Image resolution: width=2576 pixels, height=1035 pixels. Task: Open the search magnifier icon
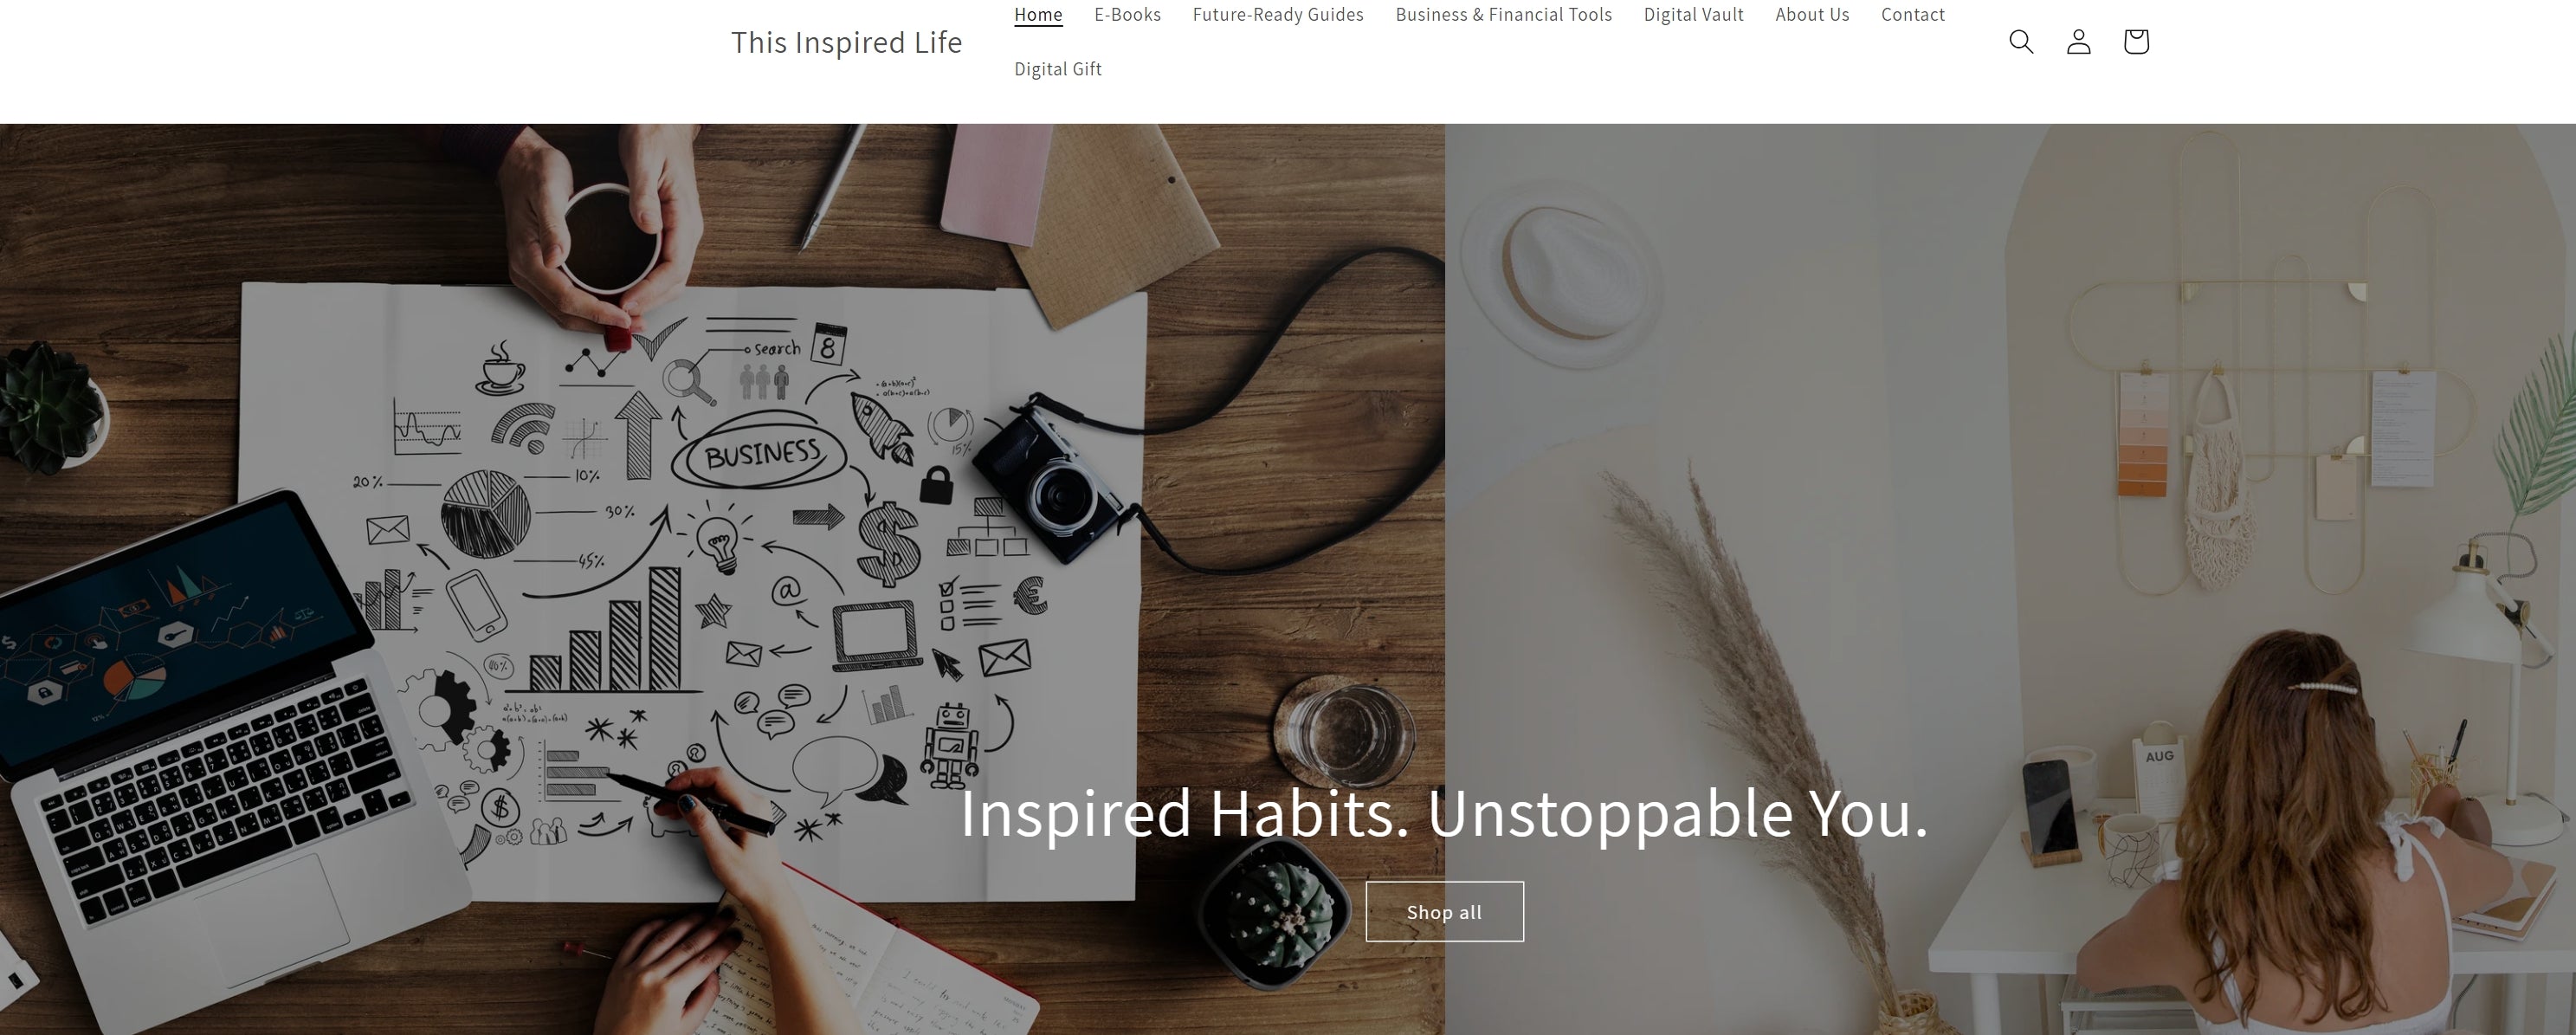coord(2021,41)
